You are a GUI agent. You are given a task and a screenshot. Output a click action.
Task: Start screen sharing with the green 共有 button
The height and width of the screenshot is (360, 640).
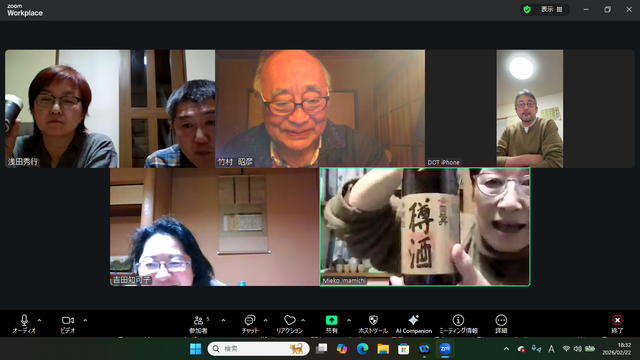coord(331,324)
